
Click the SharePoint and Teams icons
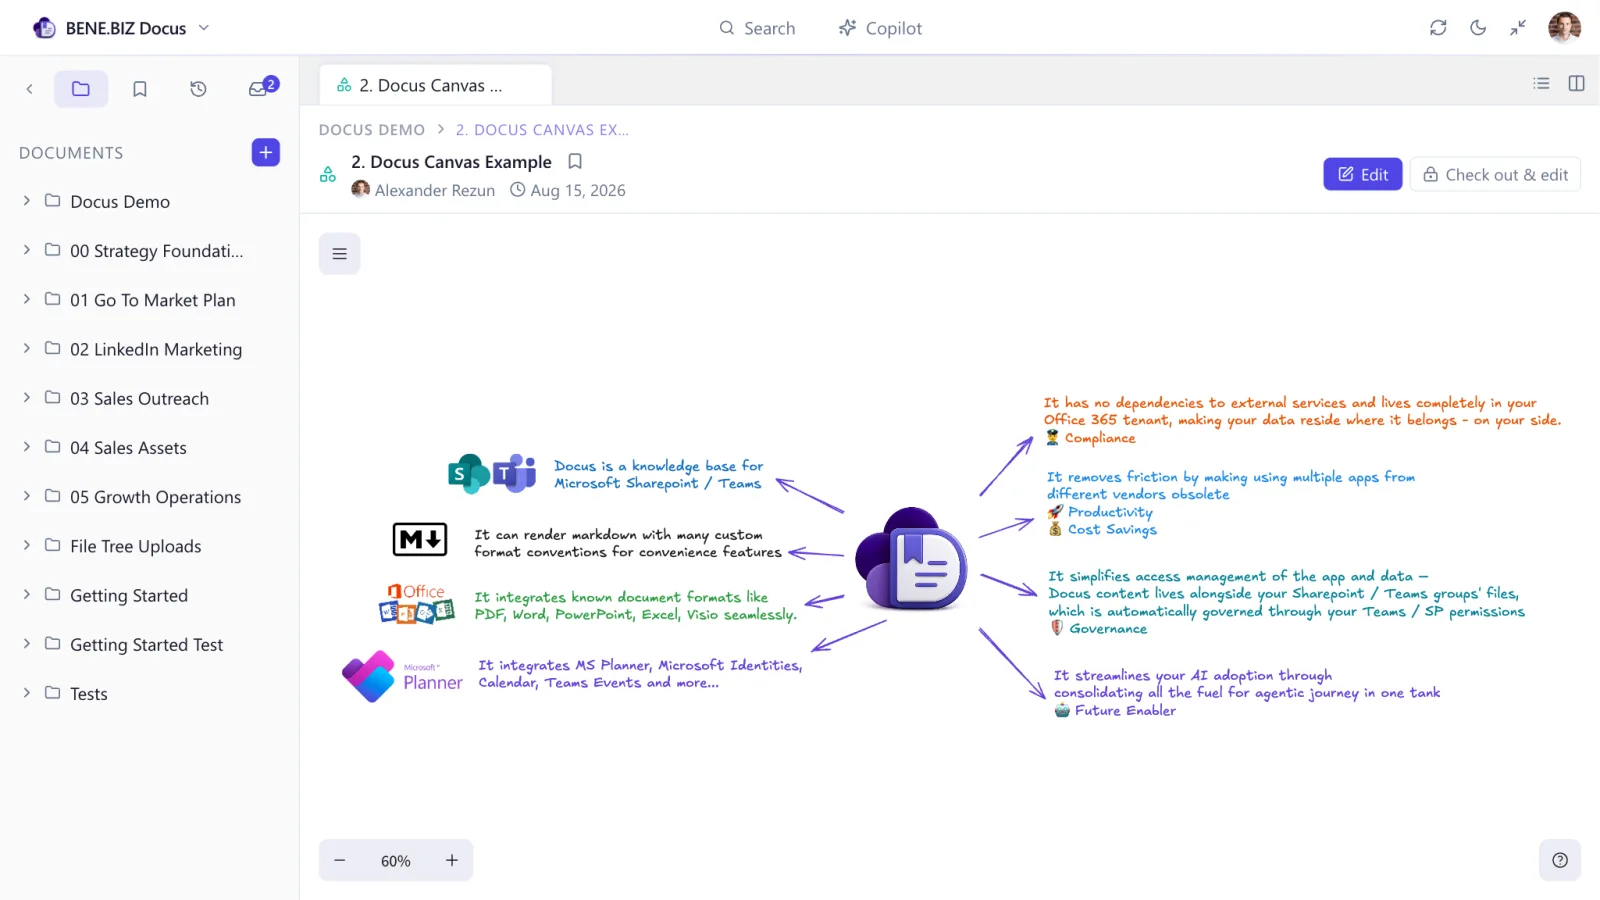coord(492,473)
